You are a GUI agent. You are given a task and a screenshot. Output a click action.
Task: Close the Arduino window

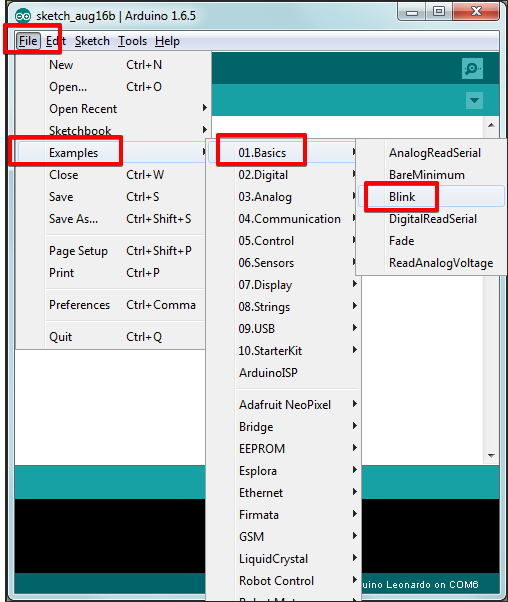tap(476, 12)
